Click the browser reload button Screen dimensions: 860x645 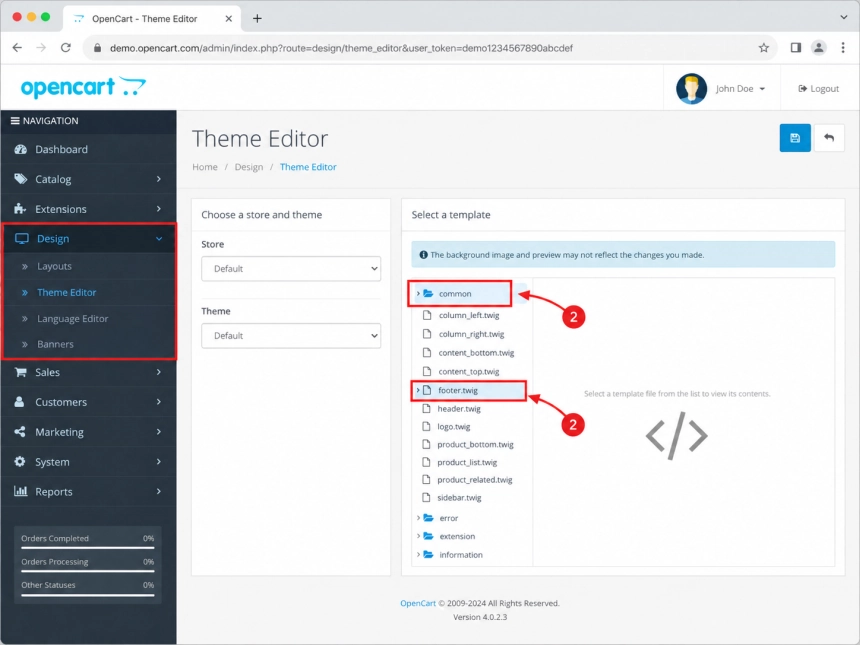point(66,48)
